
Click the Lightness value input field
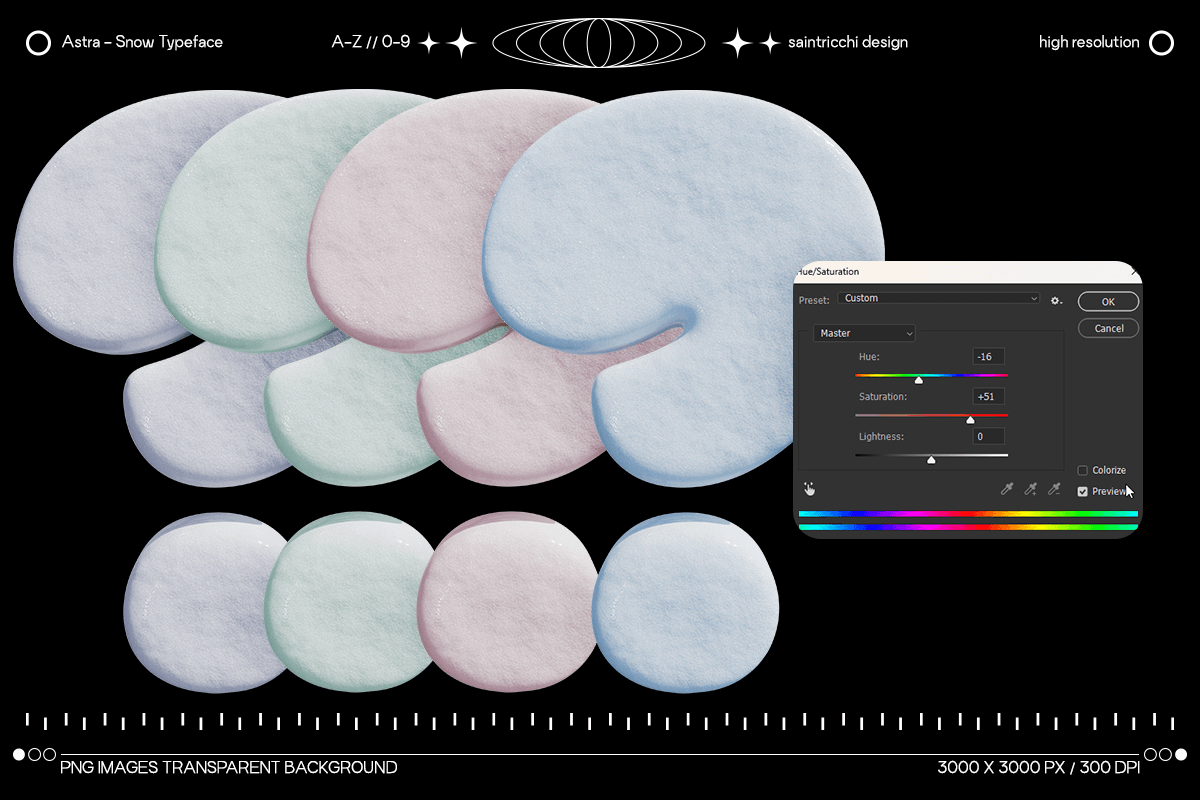click(988, 437)
